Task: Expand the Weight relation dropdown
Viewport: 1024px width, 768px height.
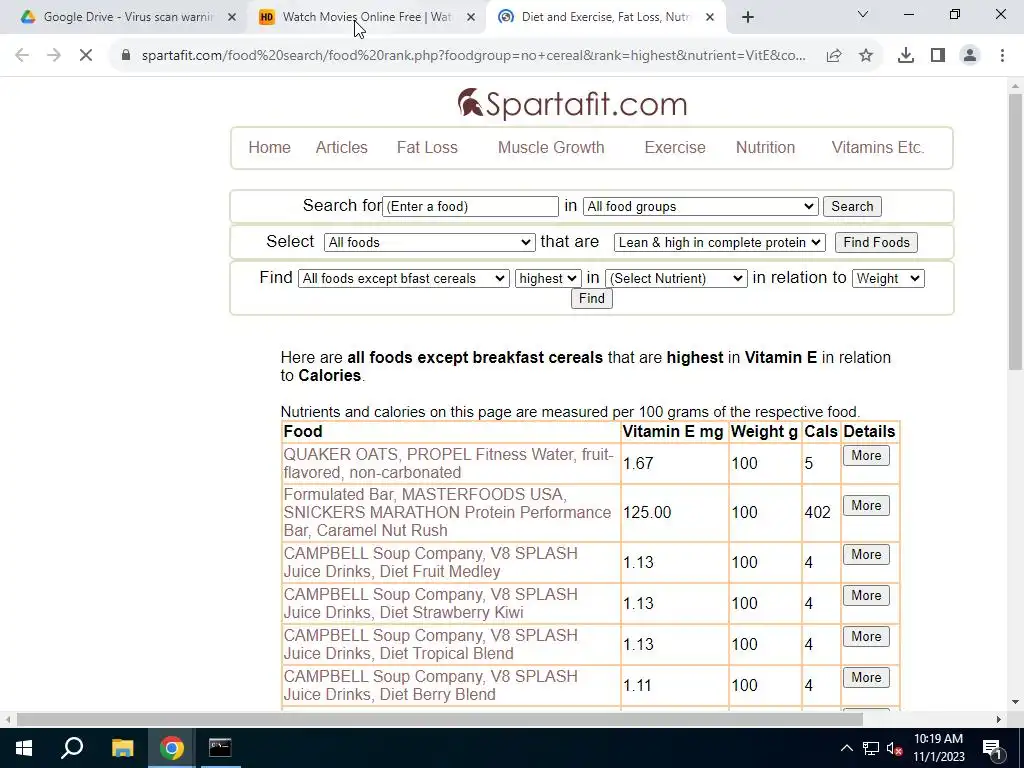Action: 888,278
